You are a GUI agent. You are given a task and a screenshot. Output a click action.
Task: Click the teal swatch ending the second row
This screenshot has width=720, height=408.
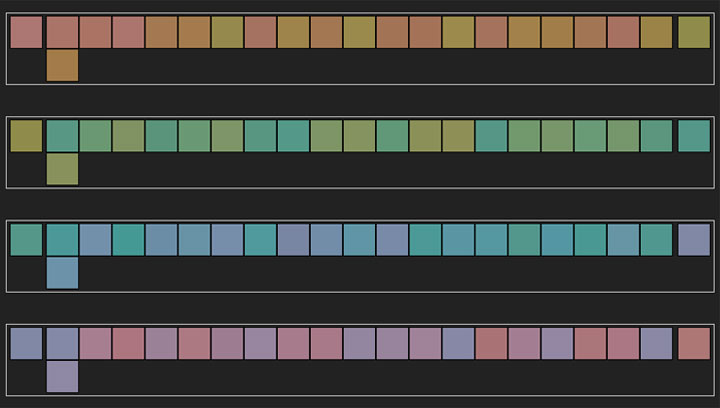[x=693, y=136]
